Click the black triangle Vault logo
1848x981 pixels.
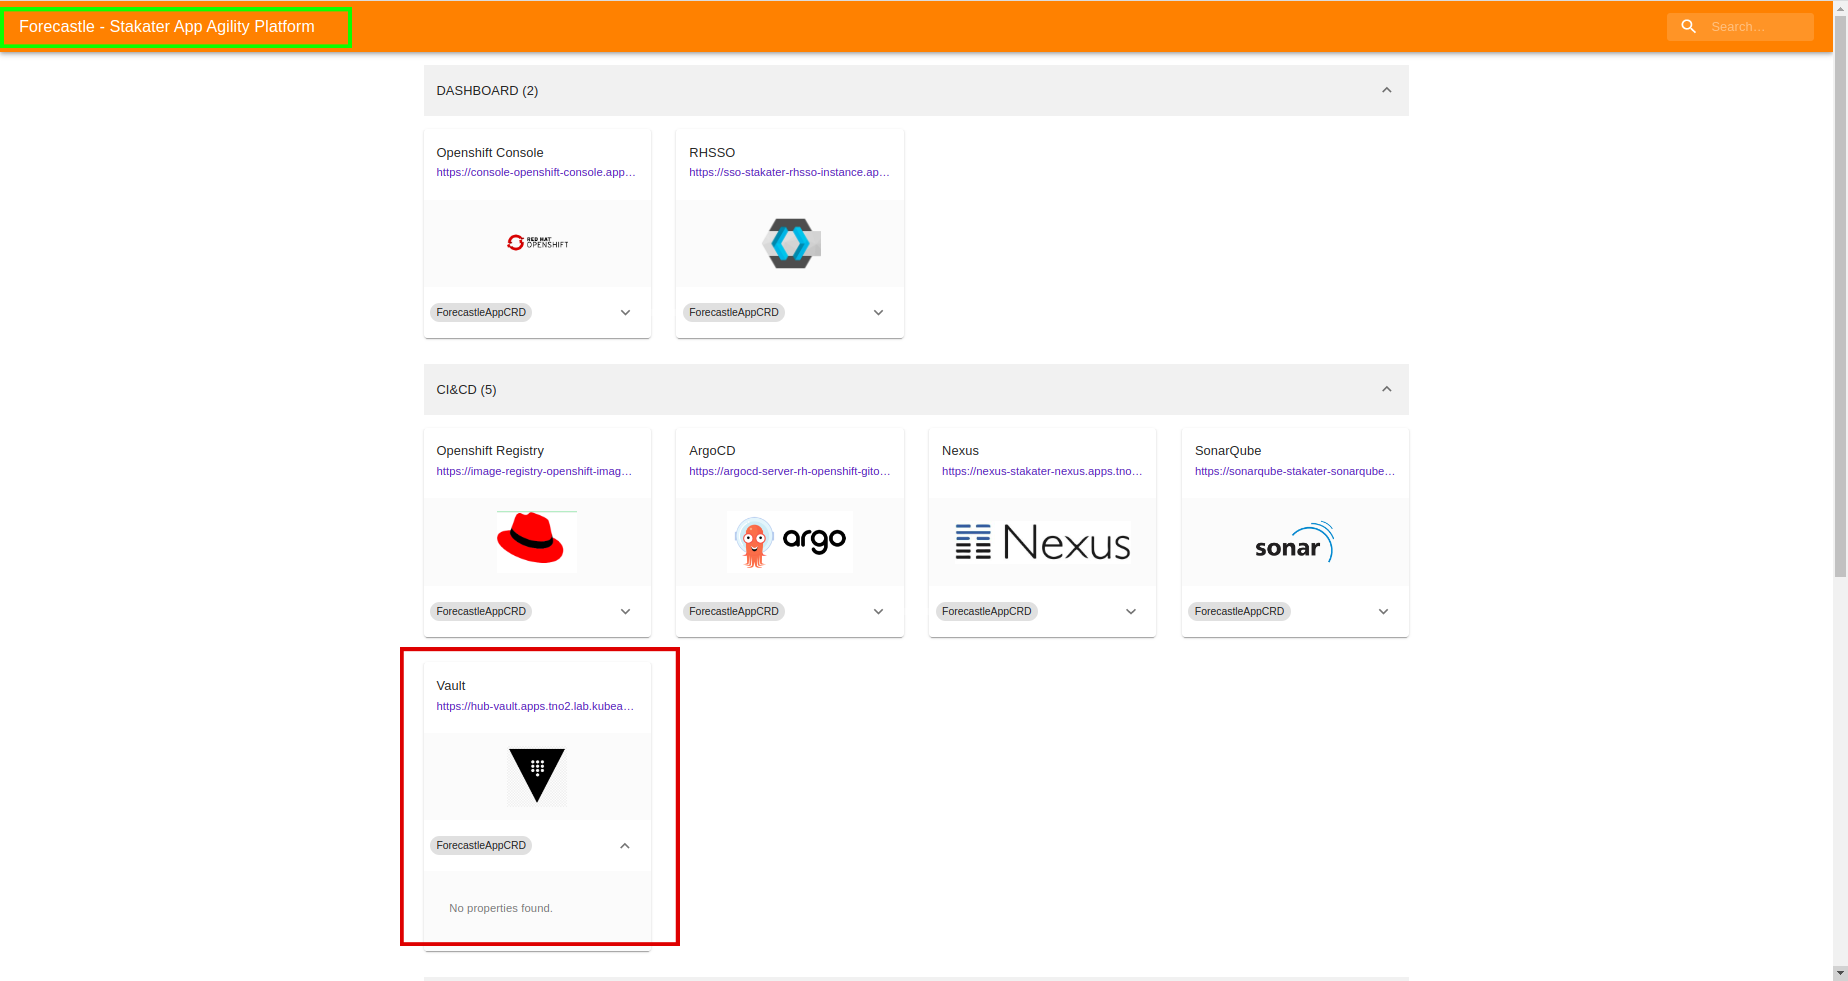pos(537,775)
